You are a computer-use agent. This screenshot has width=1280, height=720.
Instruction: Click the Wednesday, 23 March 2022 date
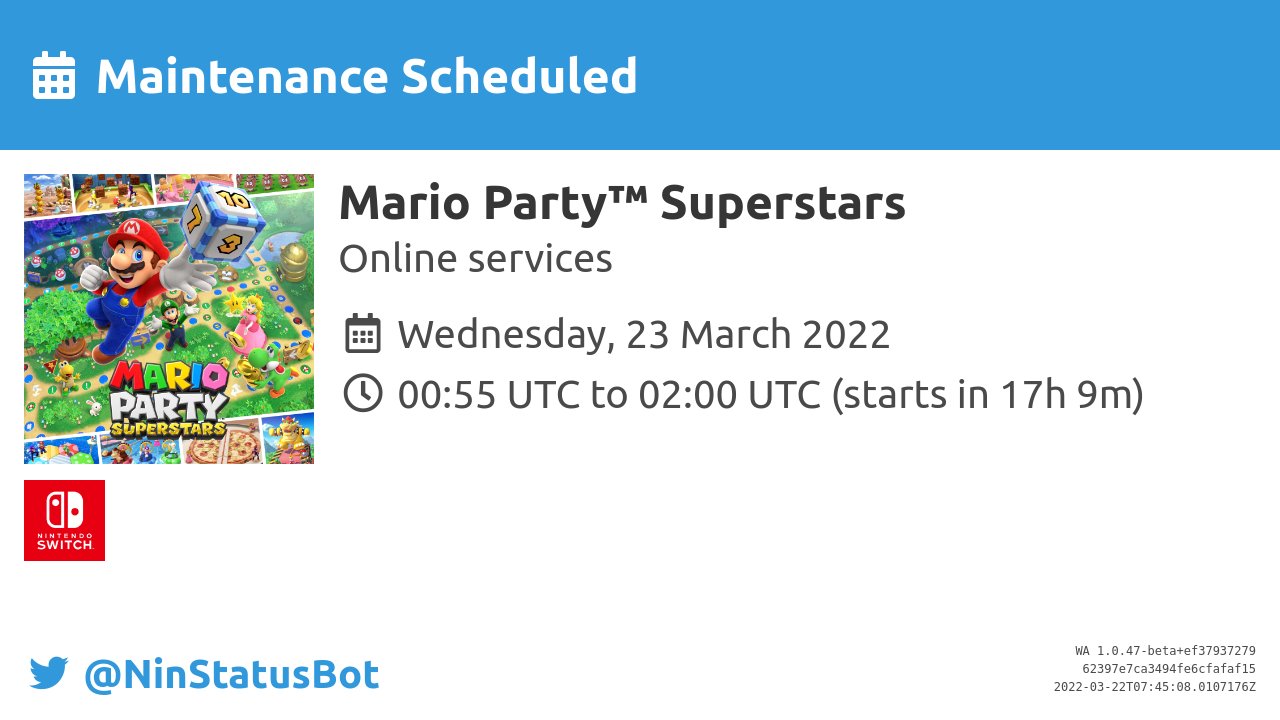click(644, 334)
